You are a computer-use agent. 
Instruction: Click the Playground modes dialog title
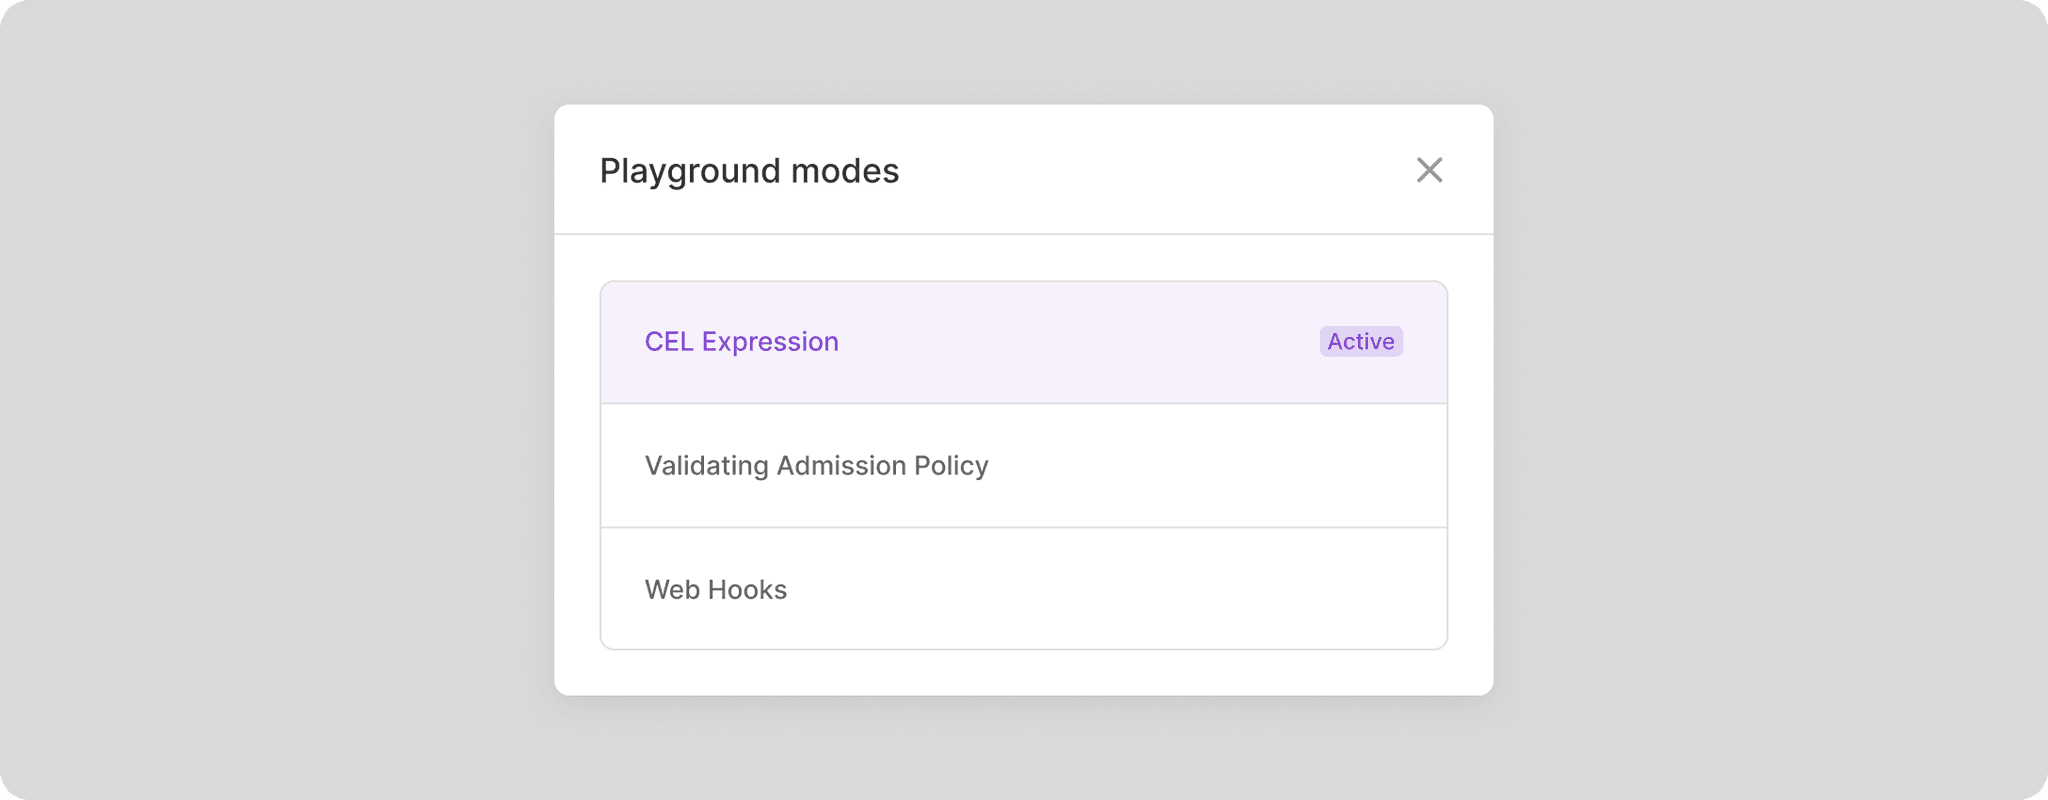point(749,170)
